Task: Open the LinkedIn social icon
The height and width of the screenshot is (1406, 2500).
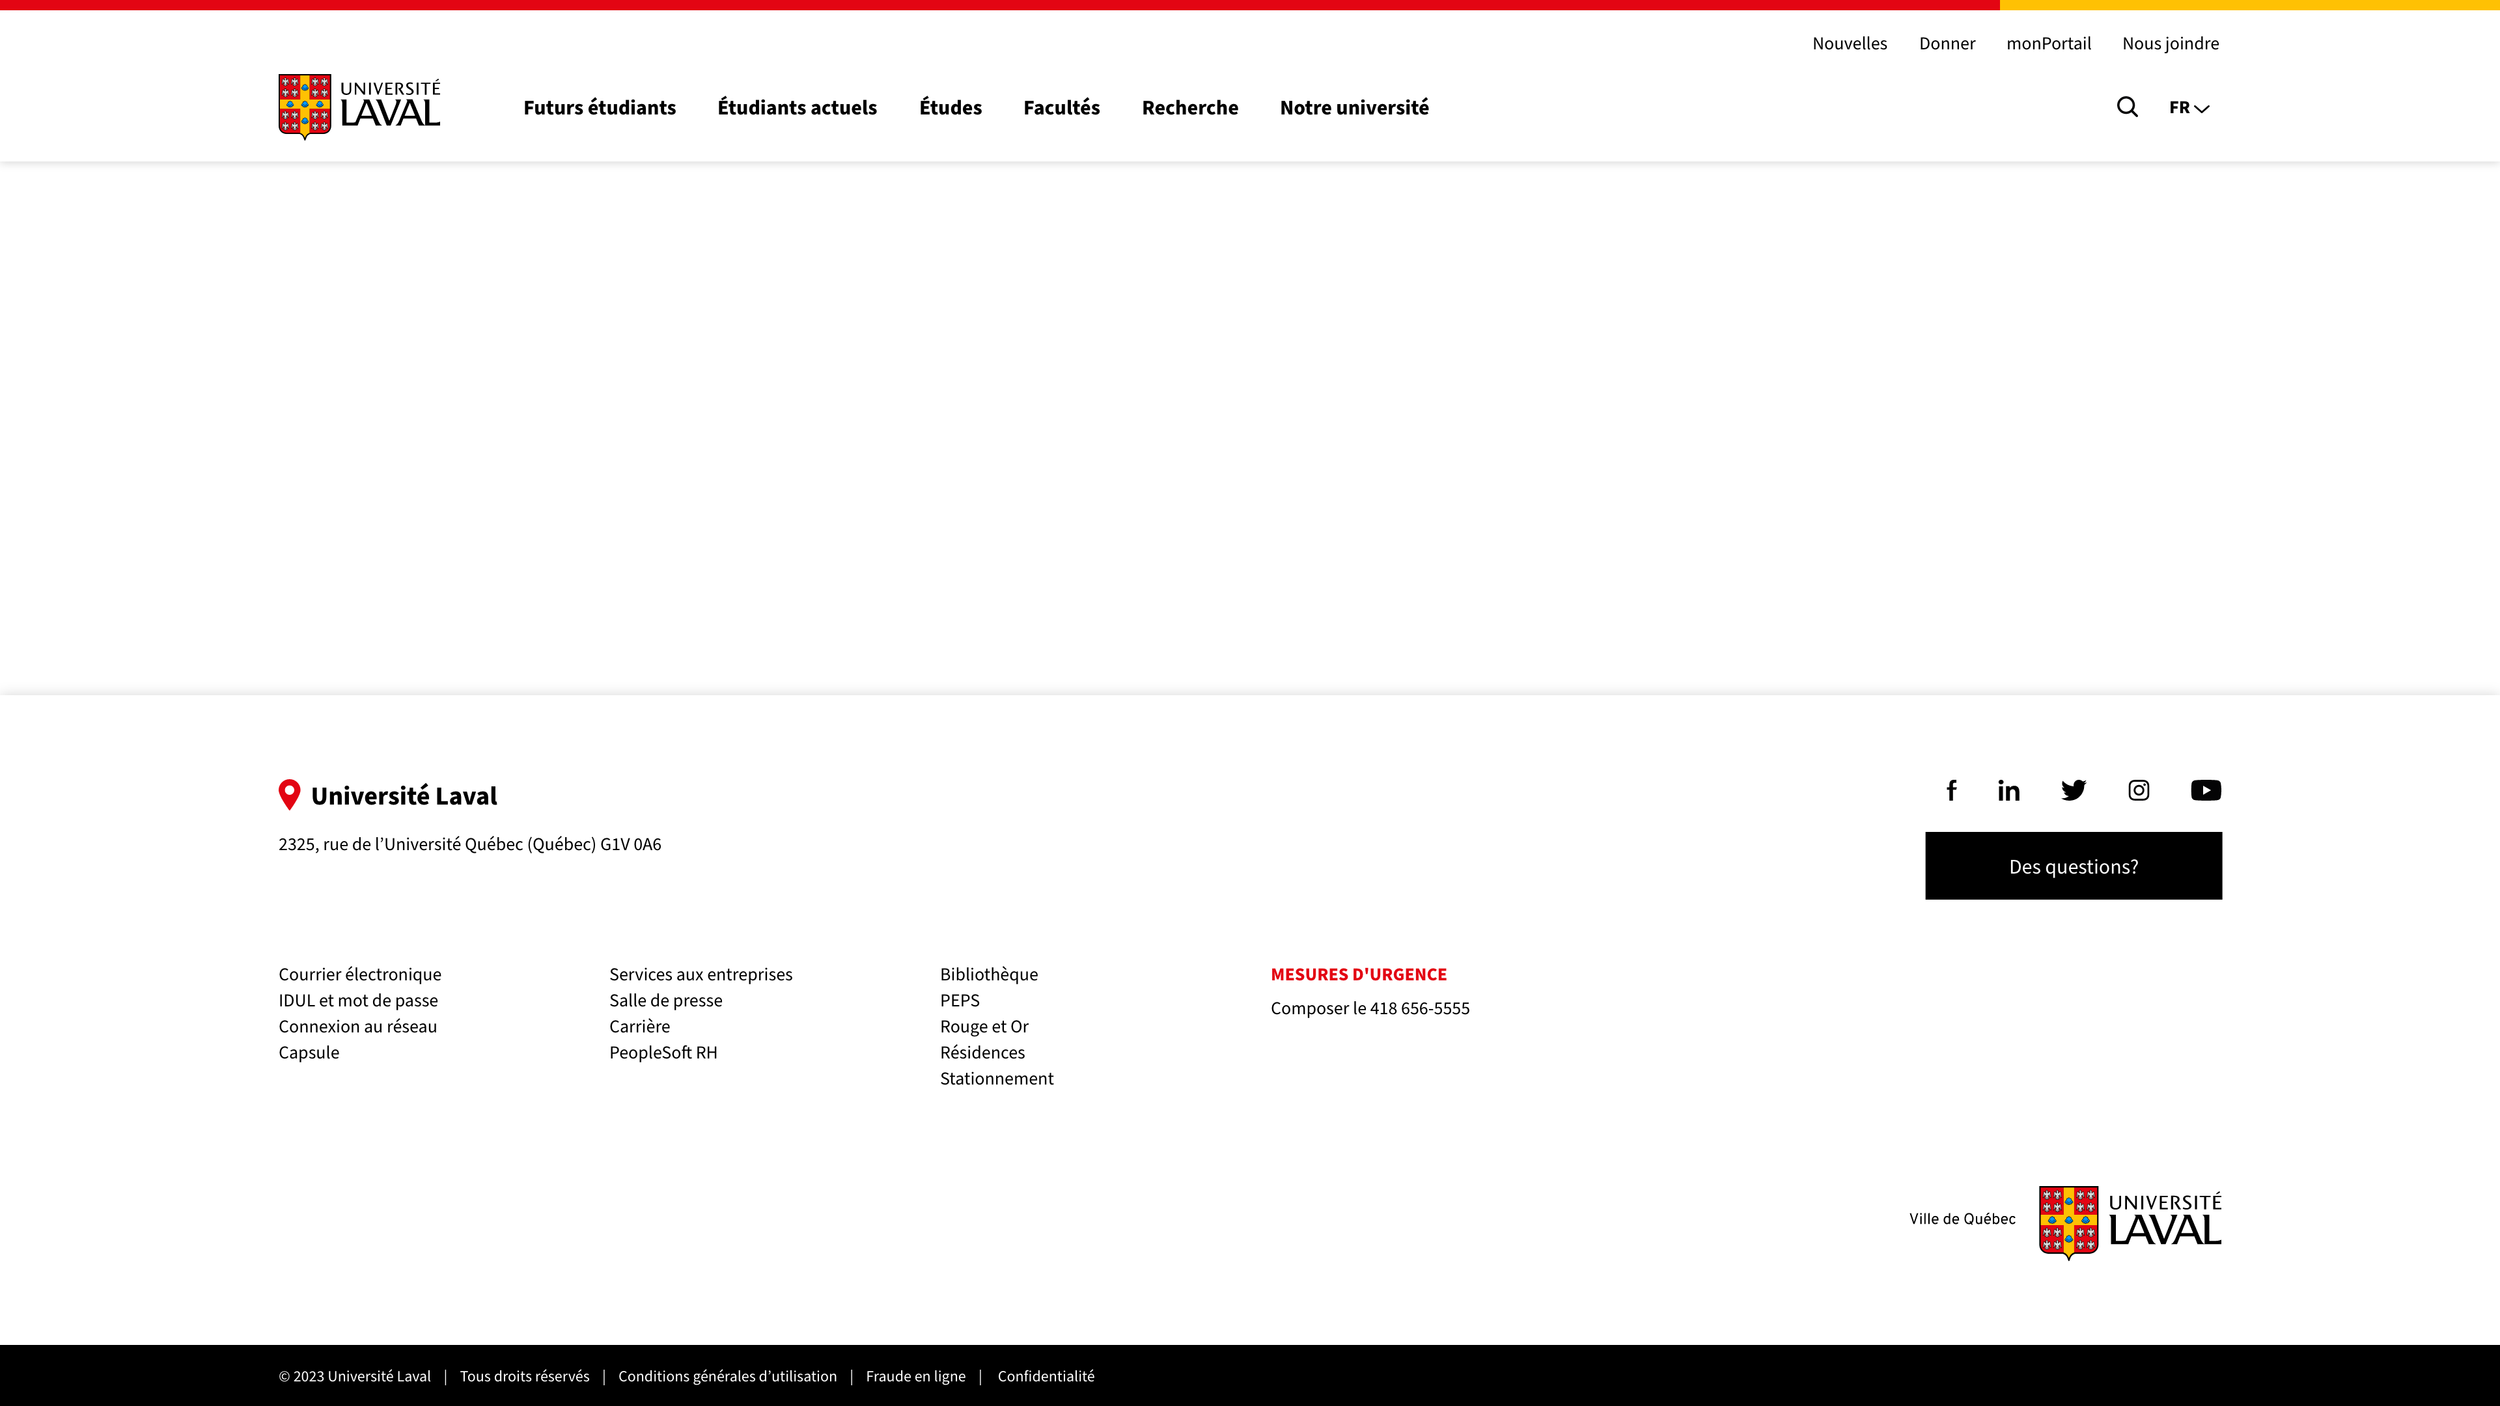Action: point(2009,791)
